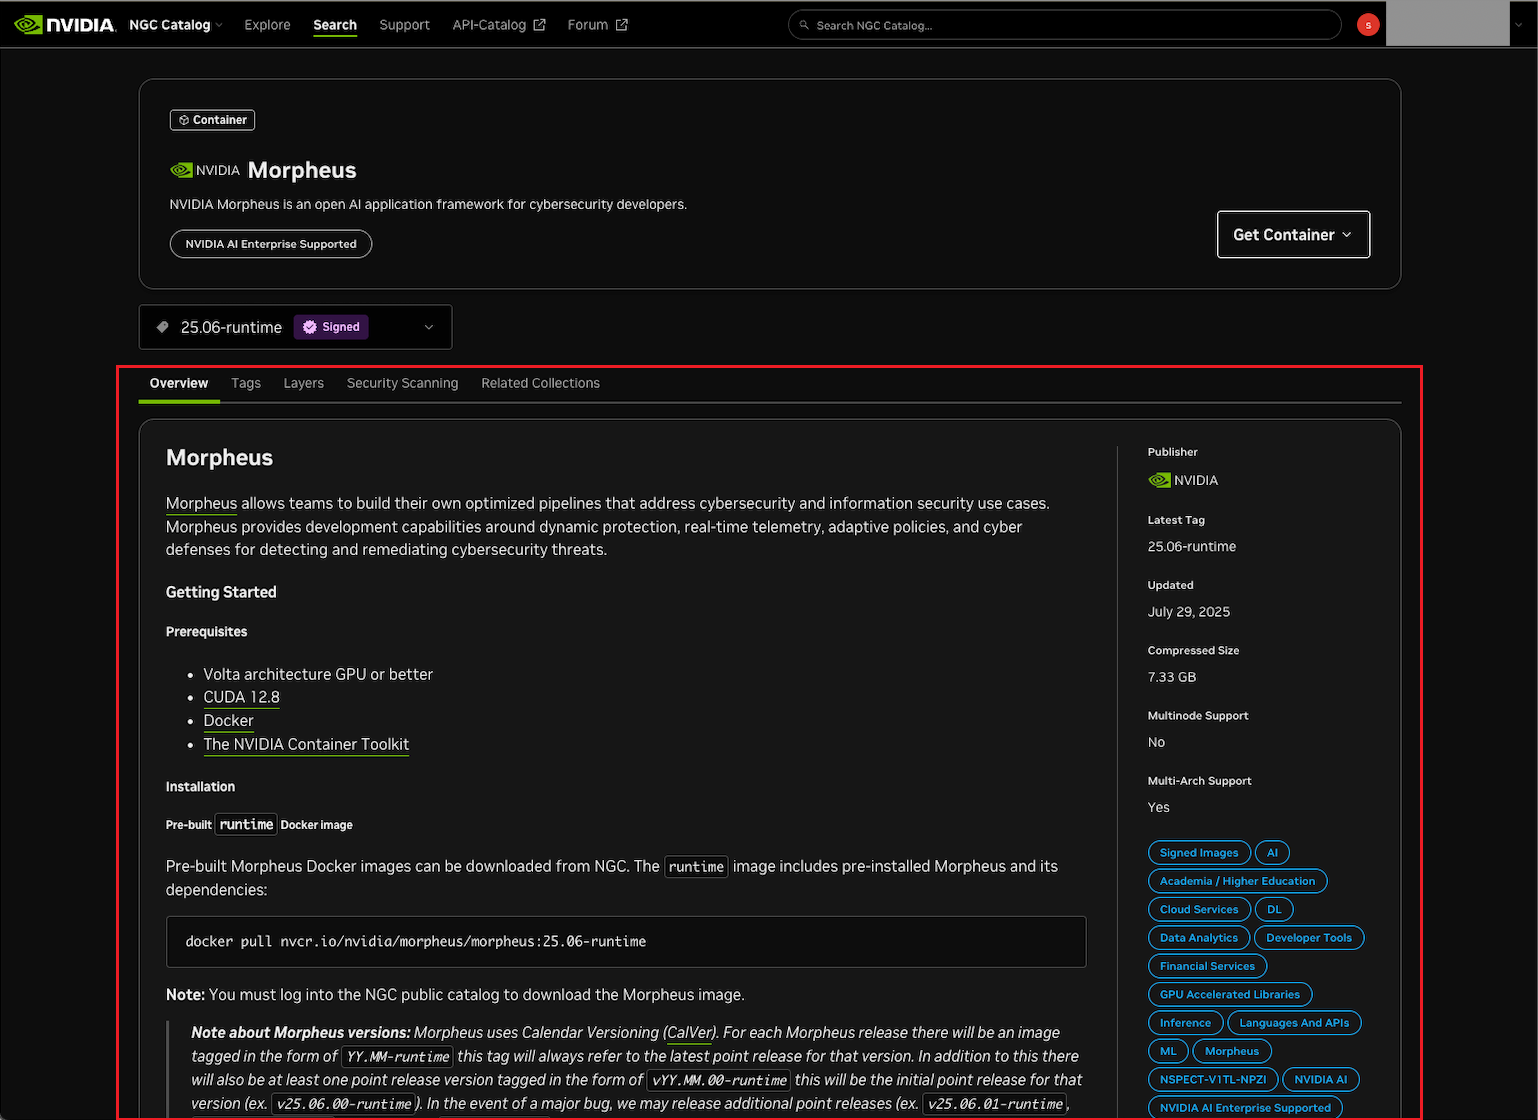The width and height of the screenshot is (1538, 1120).
Task: Click the magnifier icon in search box
Action: (x=804, y=25)
